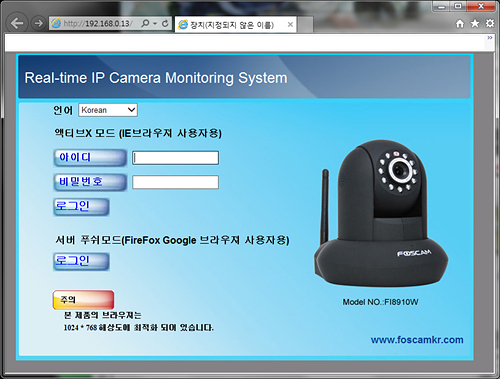Click 로그인 under 서버 푸쉬모드
Viewport: 500px width, 379px height.
pos(81,261)
